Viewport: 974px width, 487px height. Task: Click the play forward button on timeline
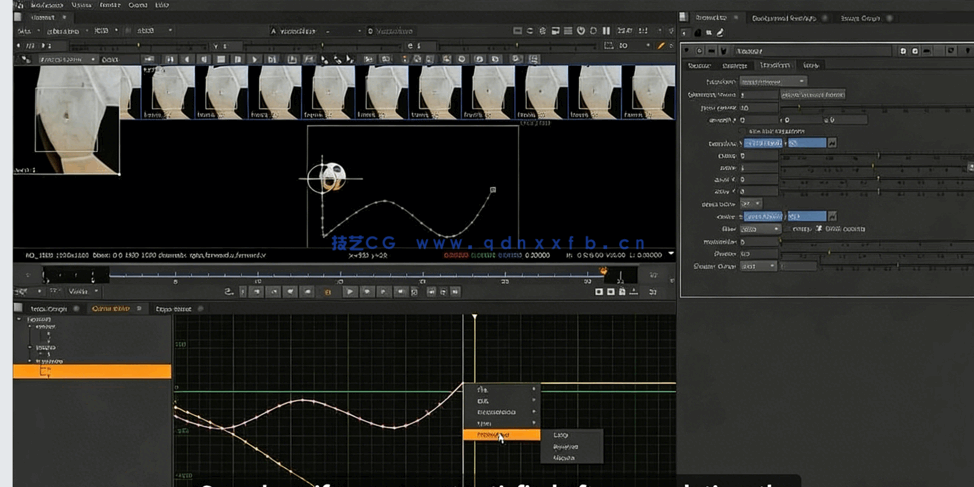[349, 292]
